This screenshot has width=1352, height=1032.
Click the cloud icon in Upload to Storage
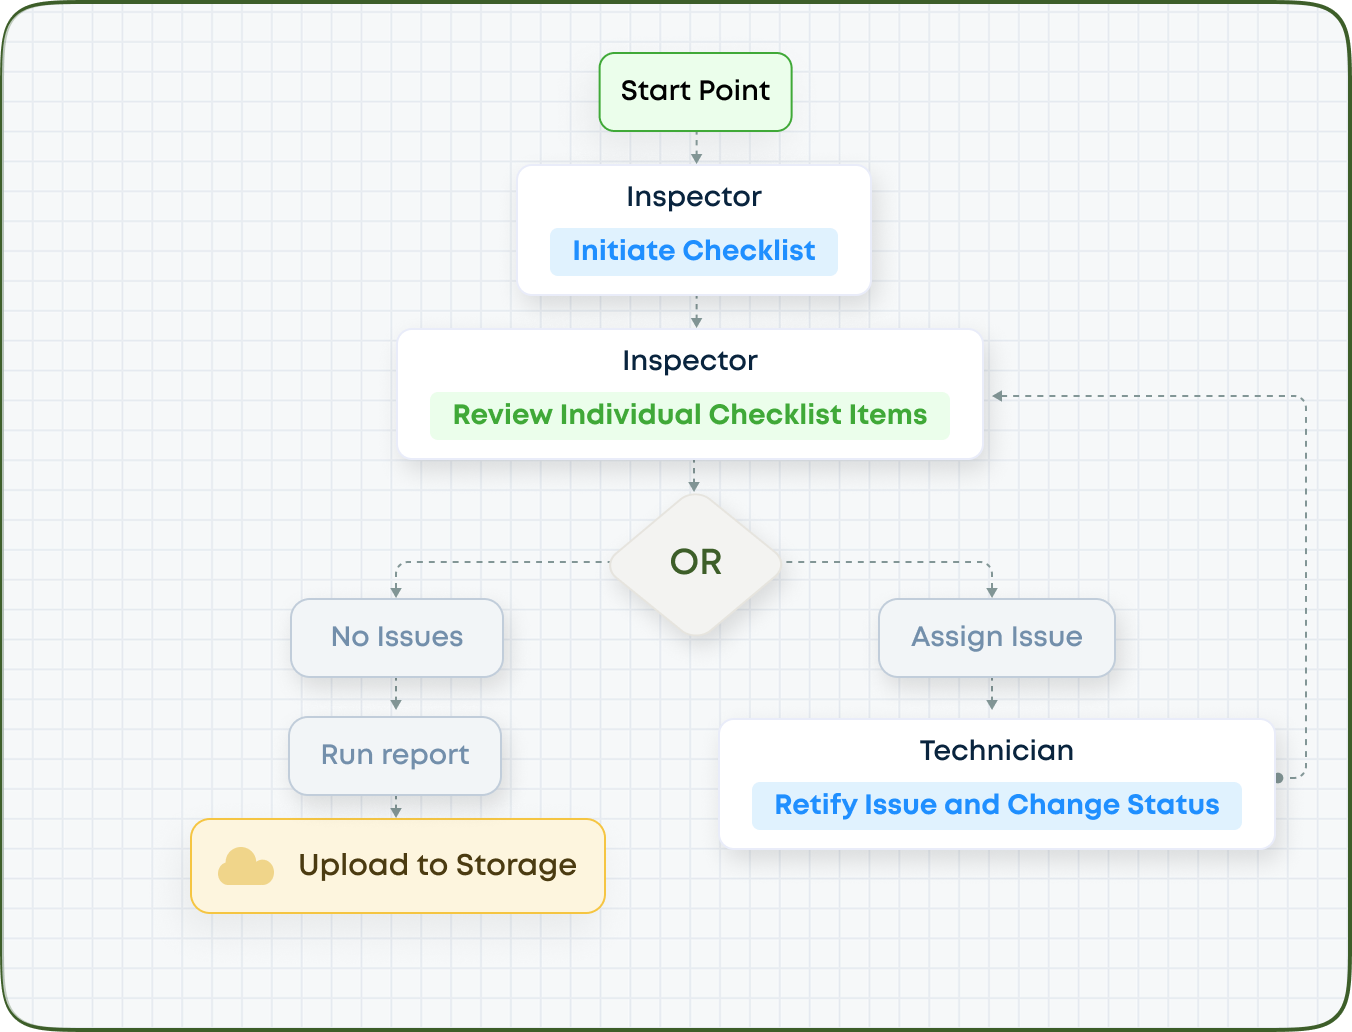(x=246, y=866)
